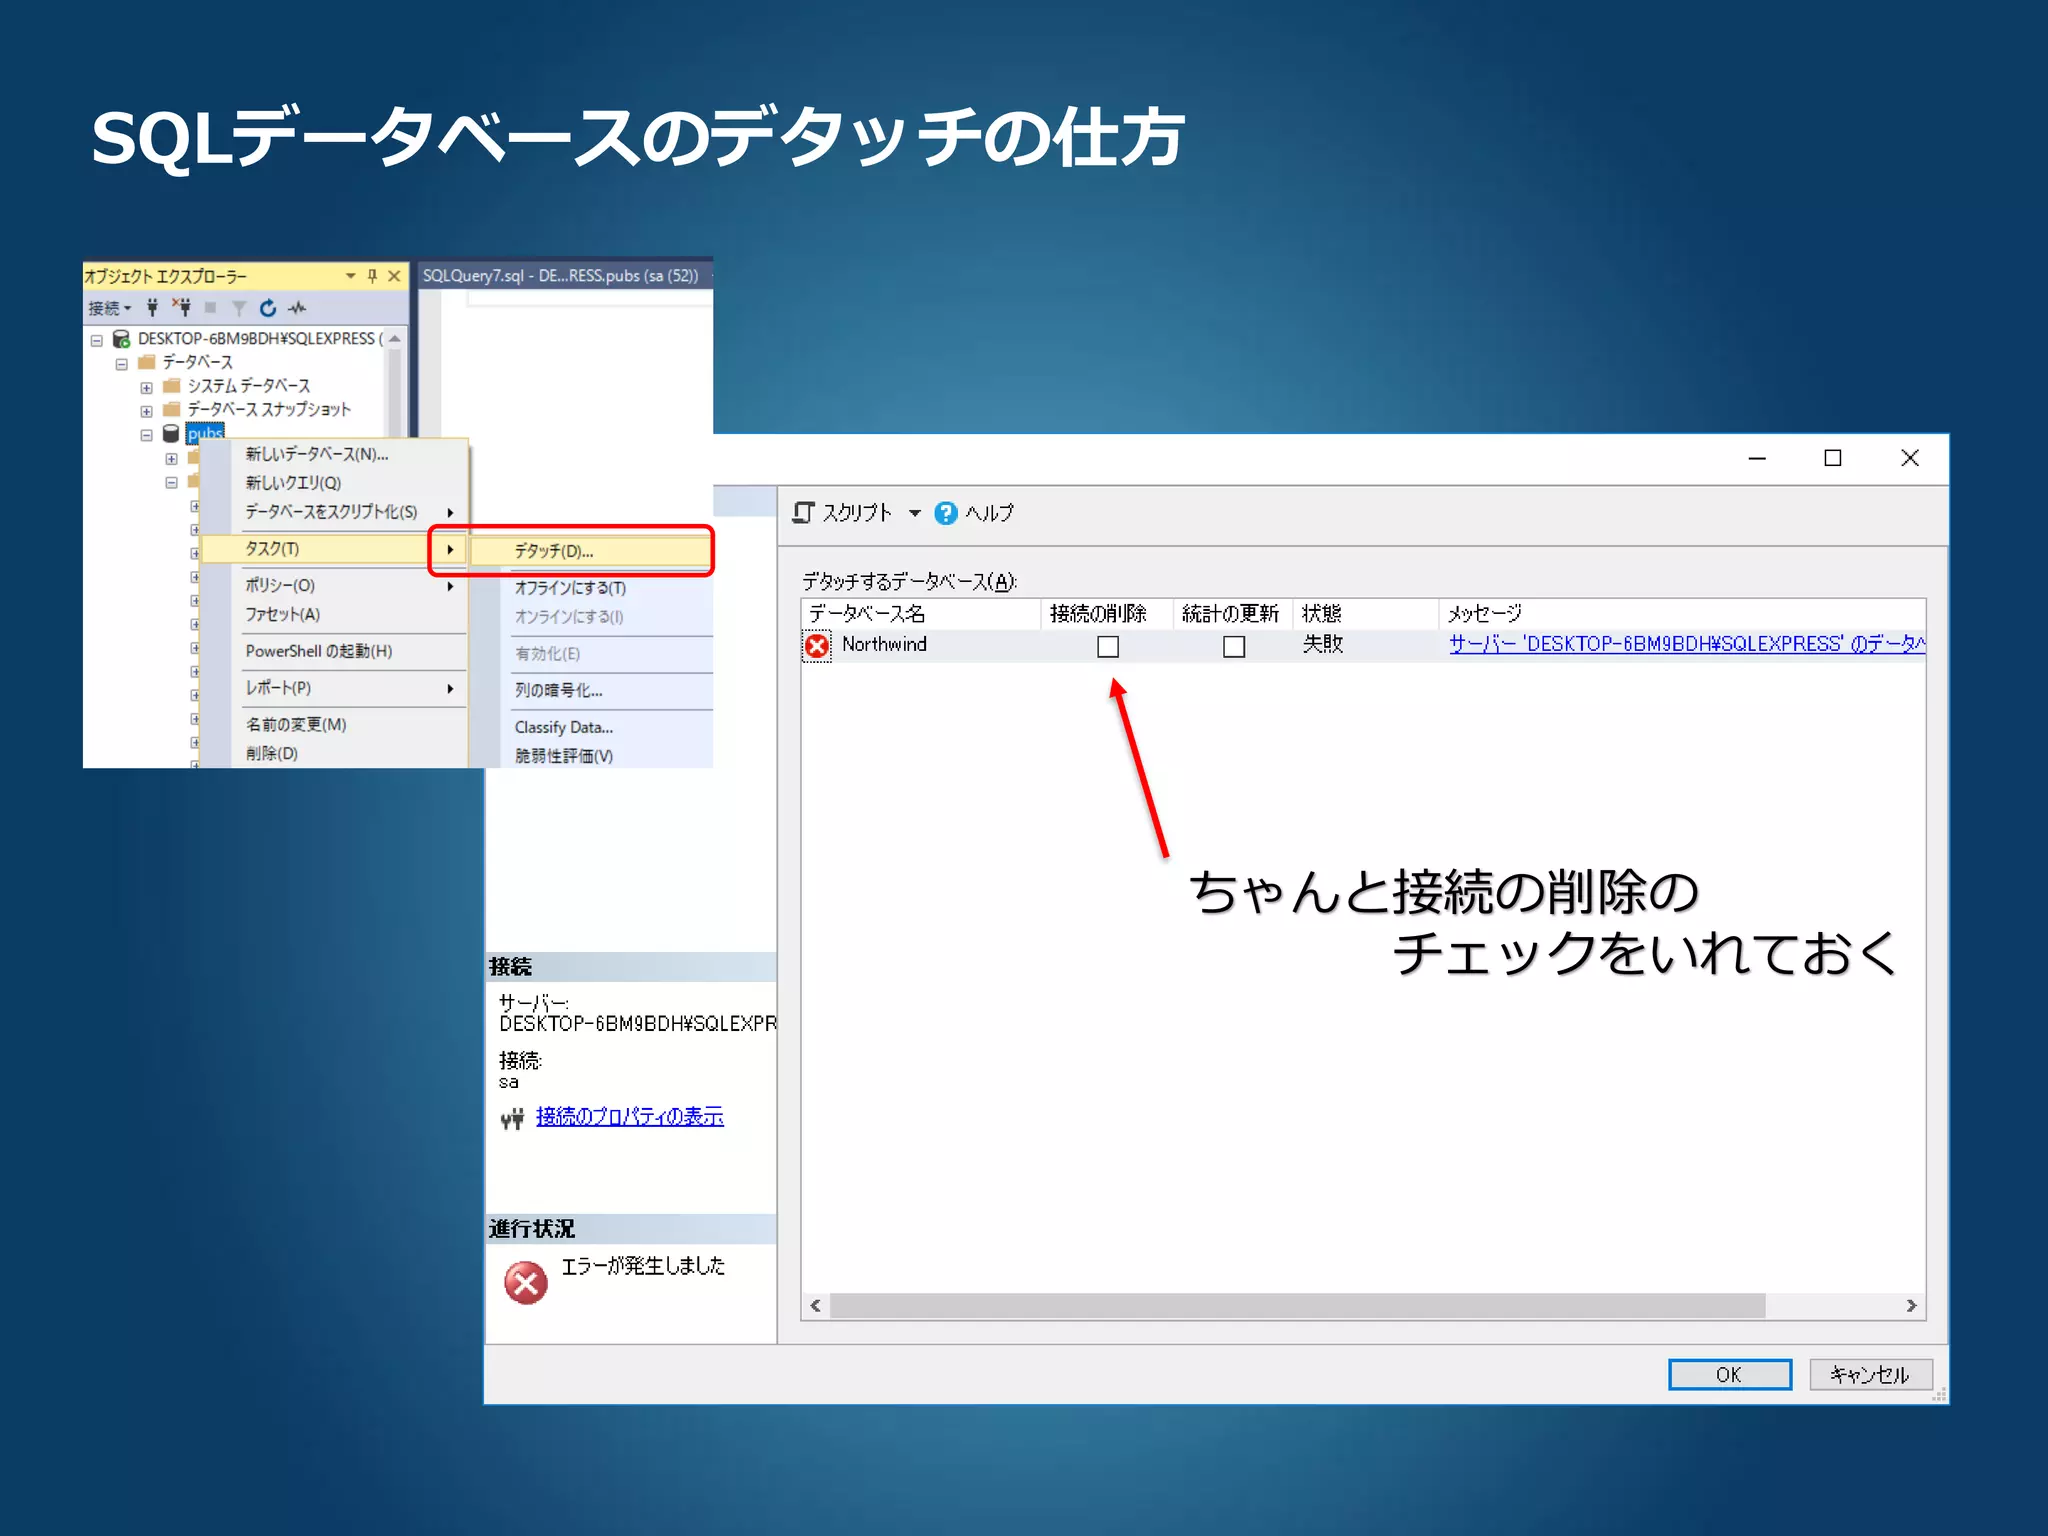Switch to the SQLQuery7.sql tab
The image size is (2048, 1536).
point(561,275)
